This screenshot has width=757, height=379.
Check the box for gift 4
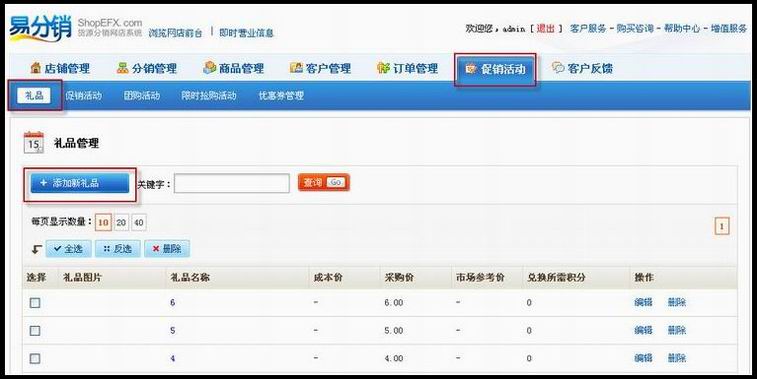click(x=35, y=359)
